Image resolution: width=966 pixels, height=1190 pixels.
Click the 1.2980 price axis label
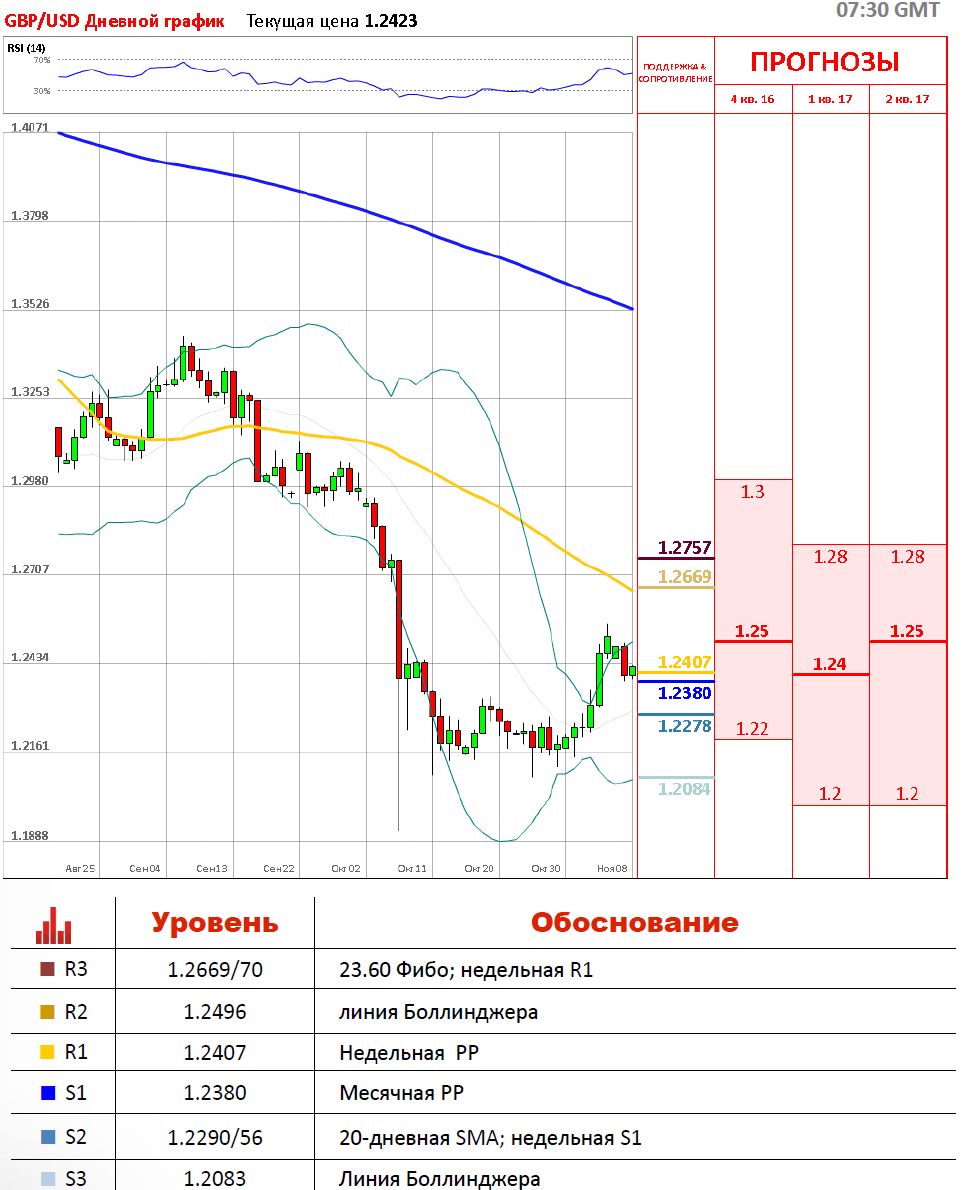coord(30,480)
